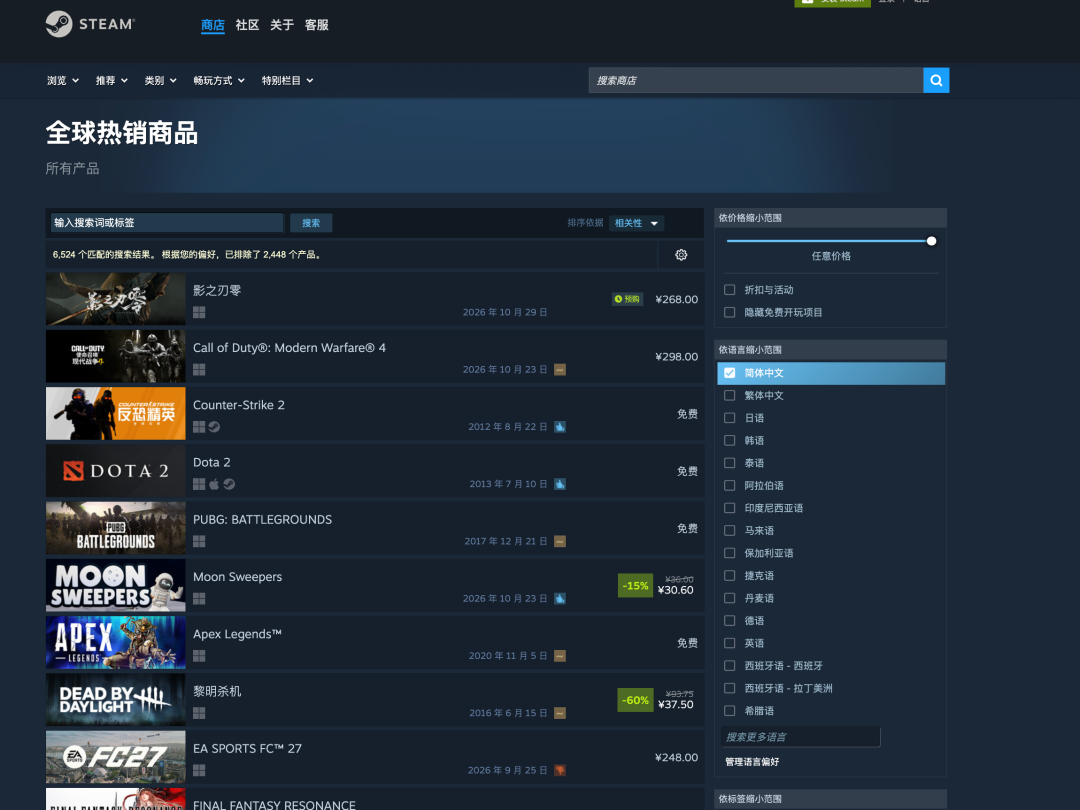Click the 搜索更多语言 input field
The height and width of the screenshot is (810, 1080).
coord(800,737)
